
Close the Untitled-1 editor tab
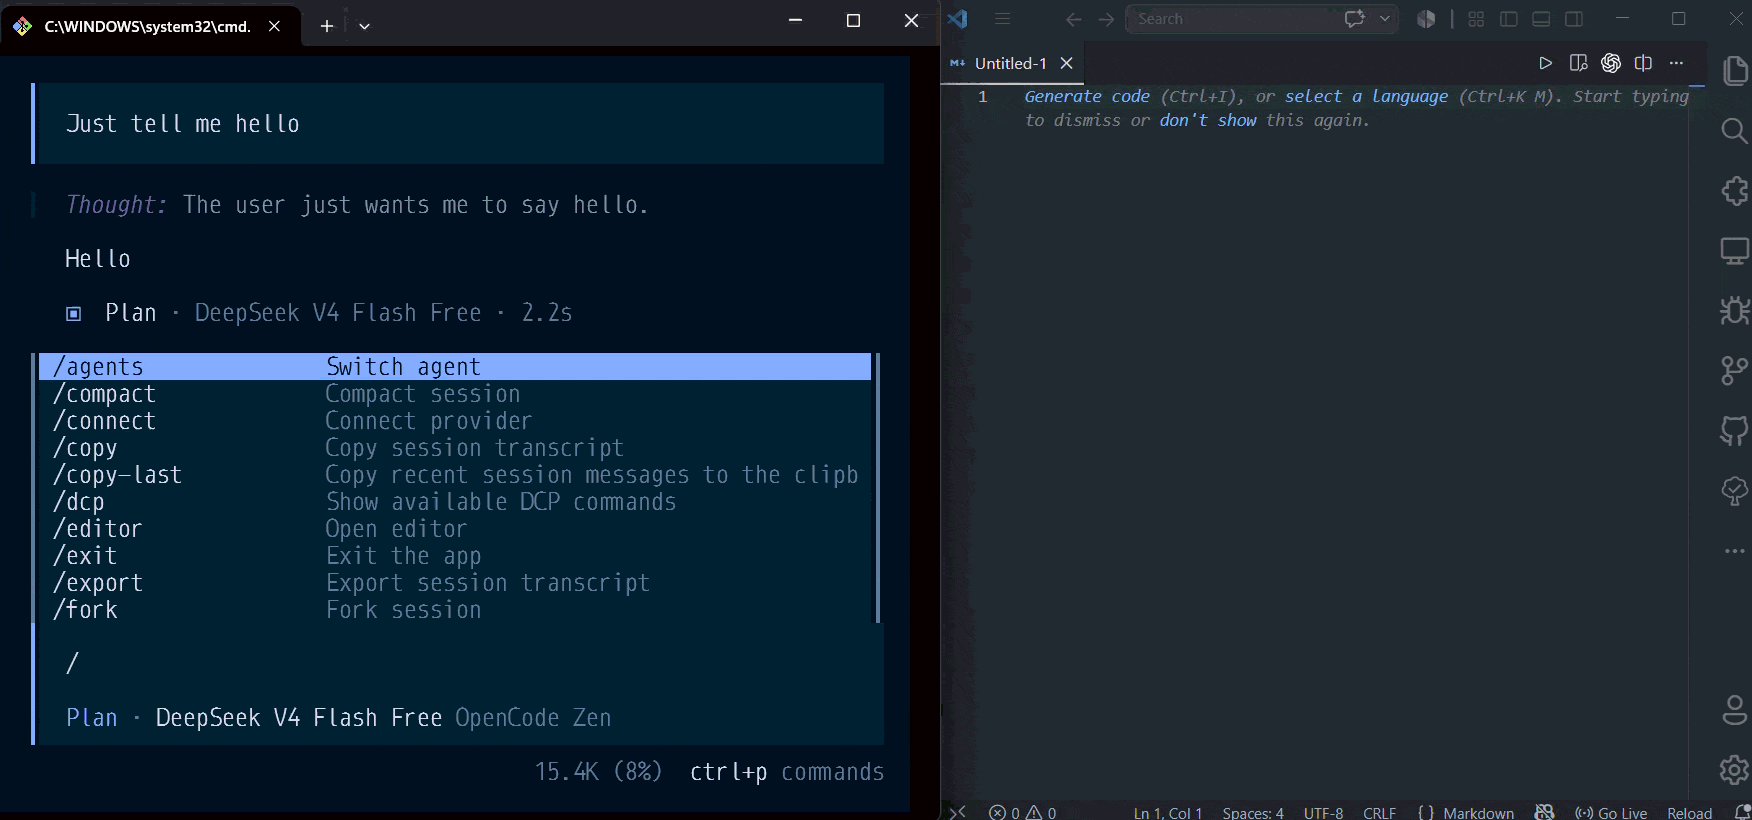1067,63
